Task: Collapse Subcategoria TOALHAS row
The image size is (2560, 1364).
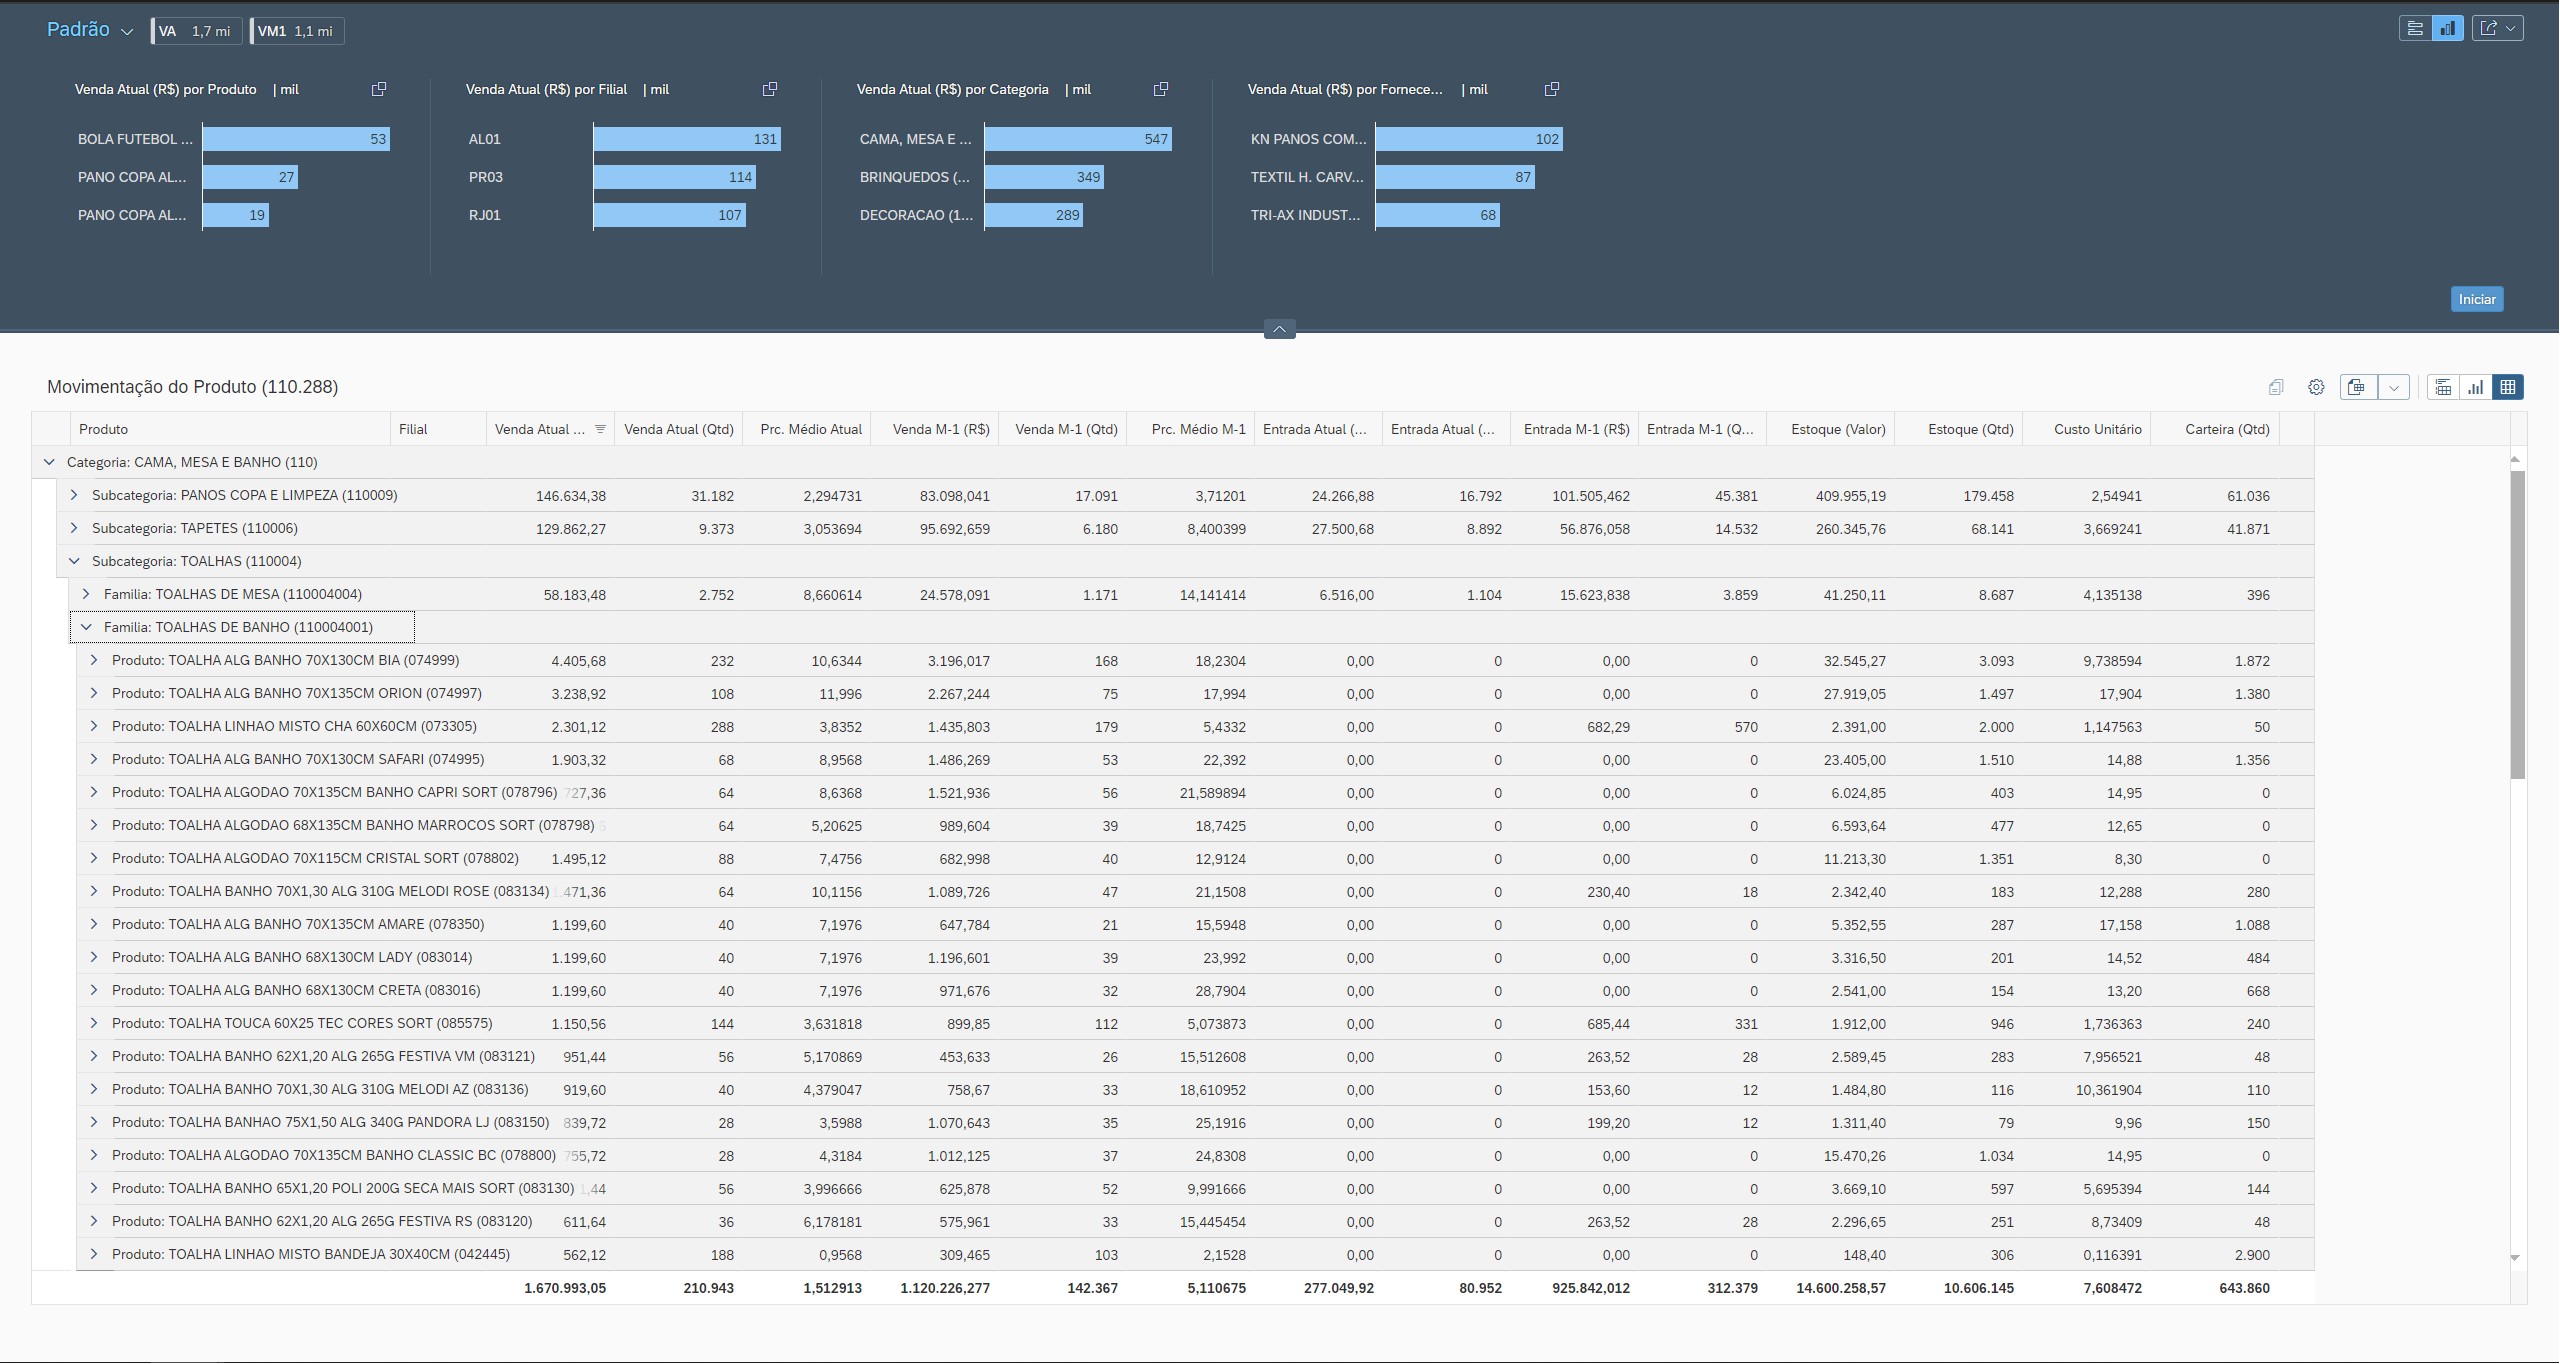Action: pos(73,561)
